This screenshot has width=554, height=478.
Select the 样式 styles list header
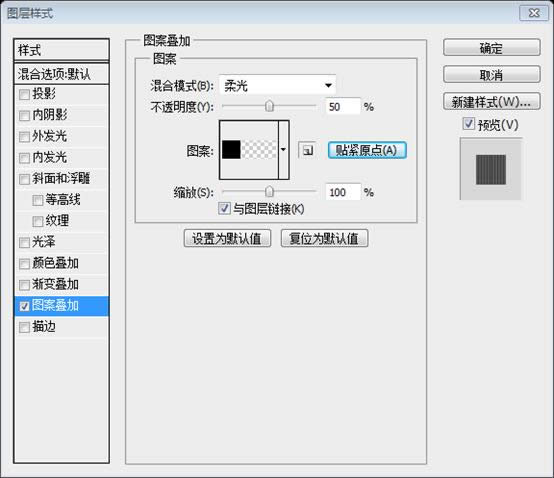pos(61,50)
